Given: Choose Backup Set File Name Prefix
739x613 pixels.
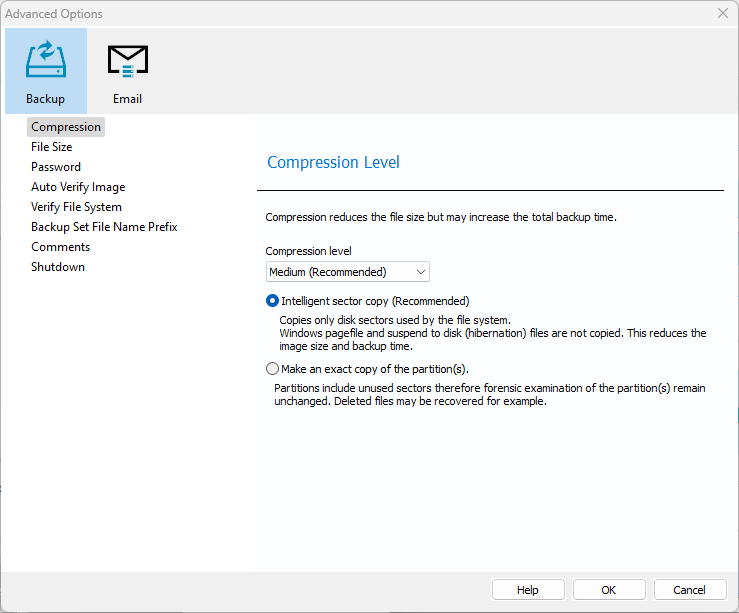Looking at the screenshot, I should pyautogui.click(x=104, y=227).
